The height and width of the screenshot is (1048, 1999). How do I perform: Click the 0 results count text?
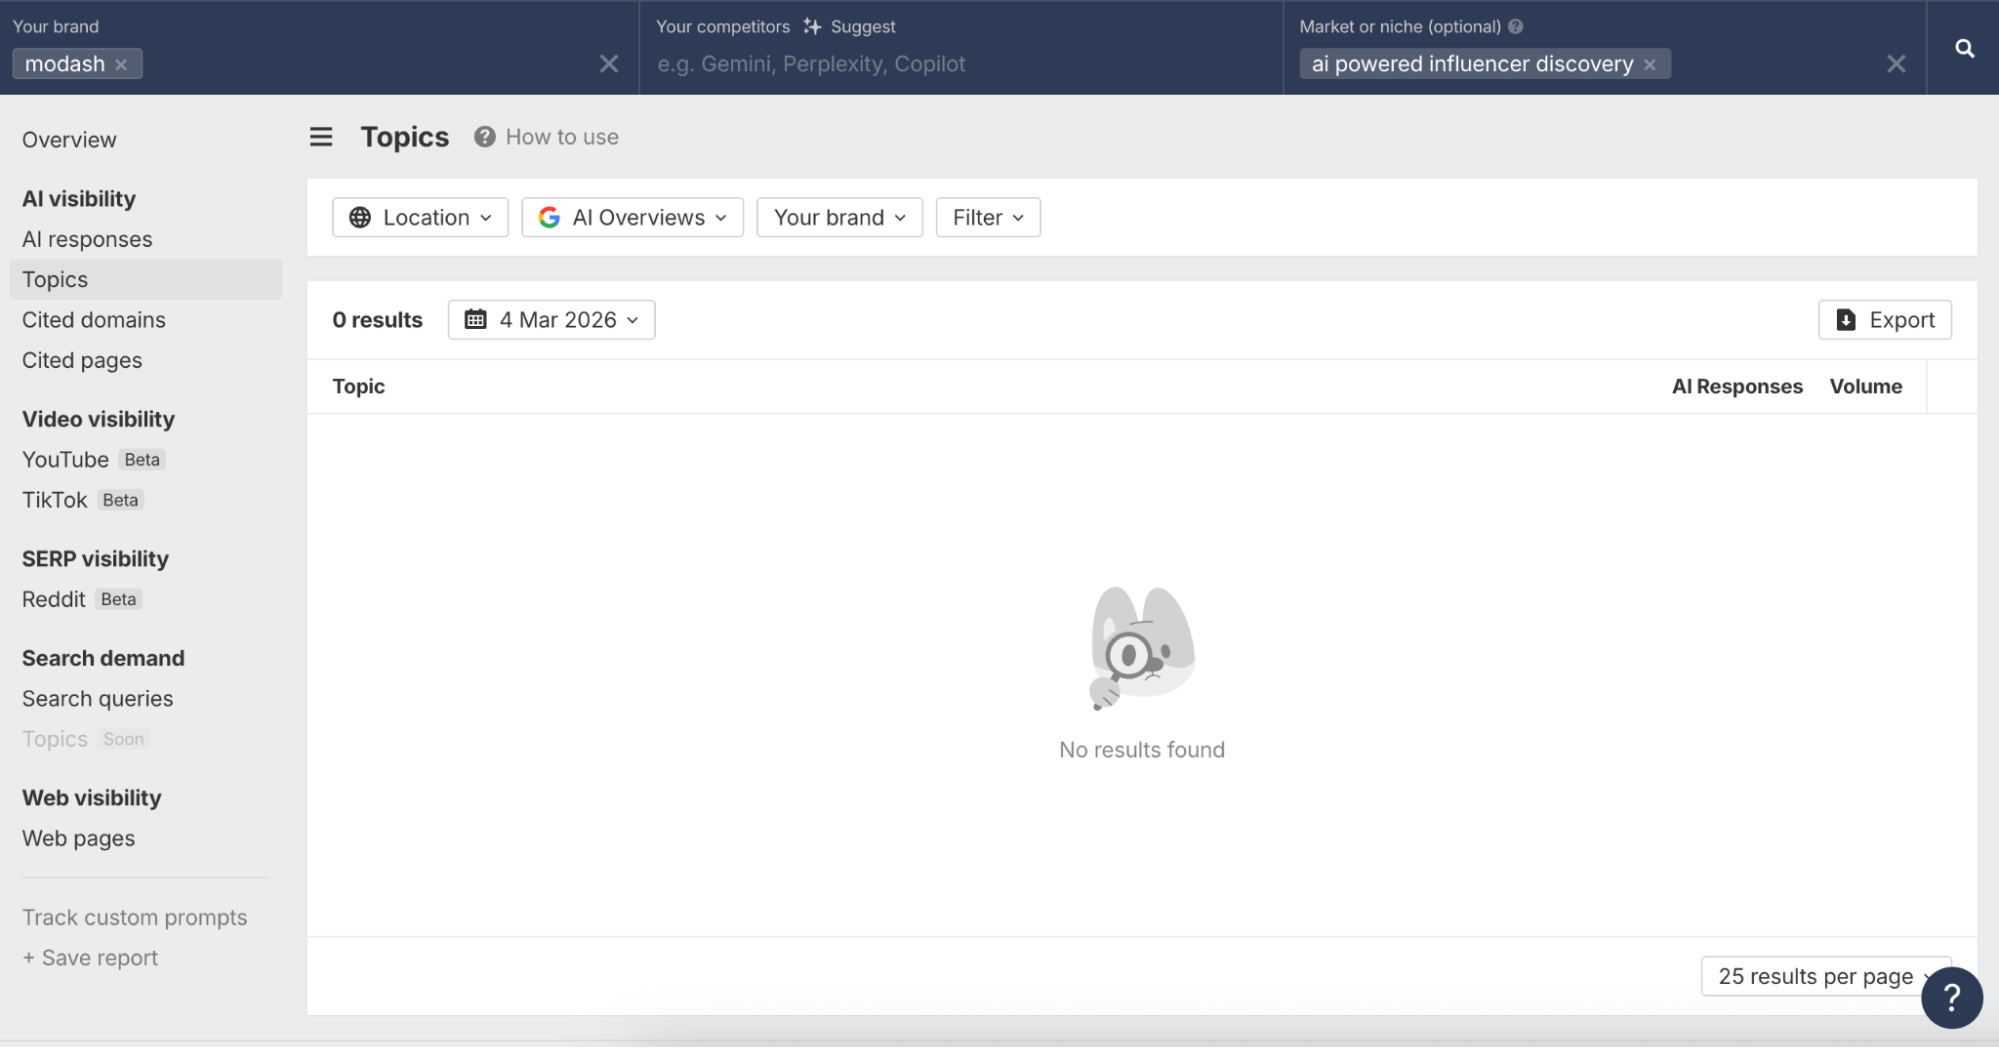tap(377, 320)
